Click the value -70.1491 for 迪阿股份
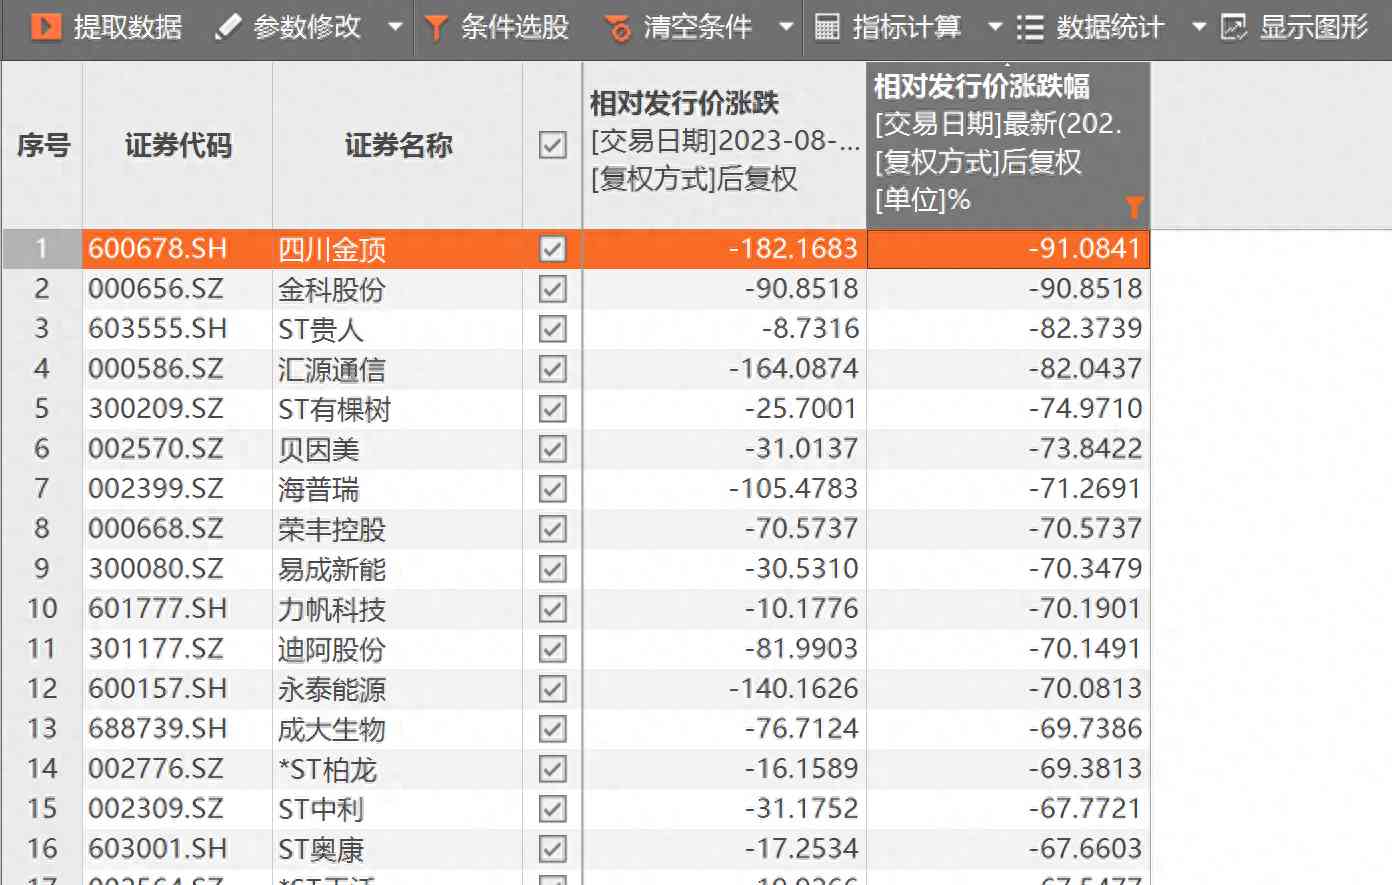 pyautogui.click(x=1085, y=649)
